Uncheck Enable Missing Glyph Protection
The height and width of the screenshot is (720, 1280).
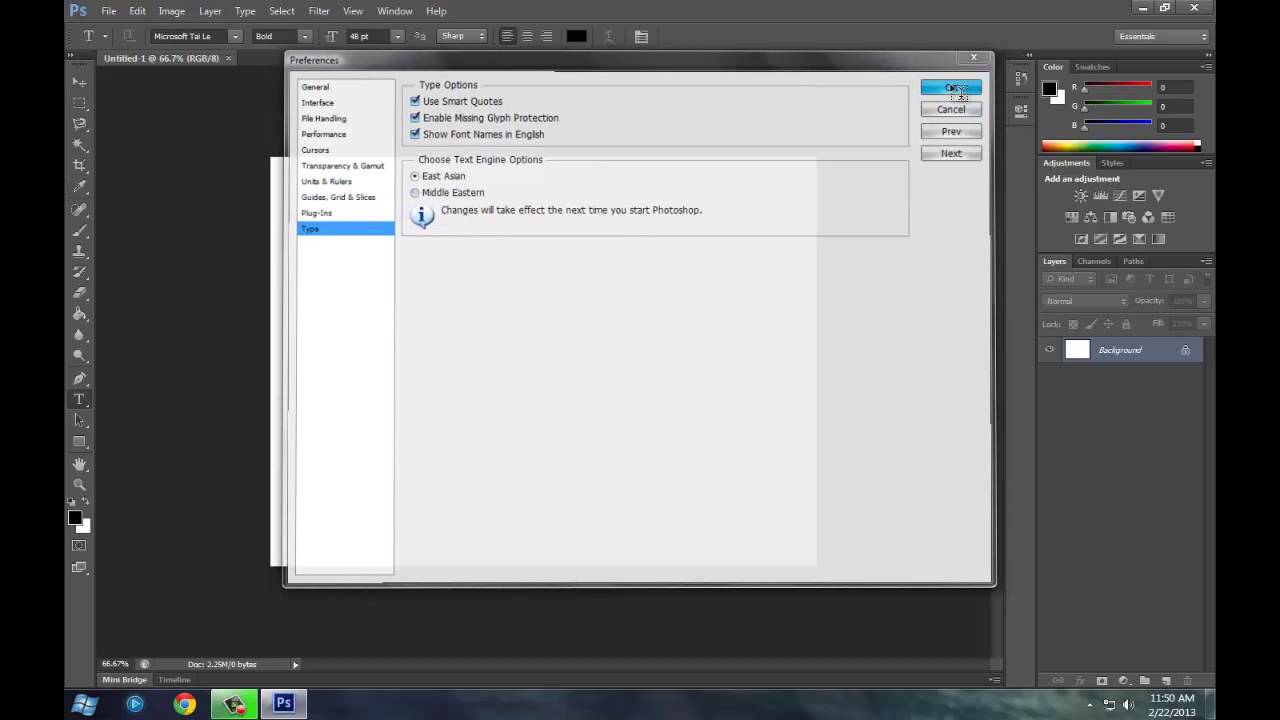pos(415,117)
